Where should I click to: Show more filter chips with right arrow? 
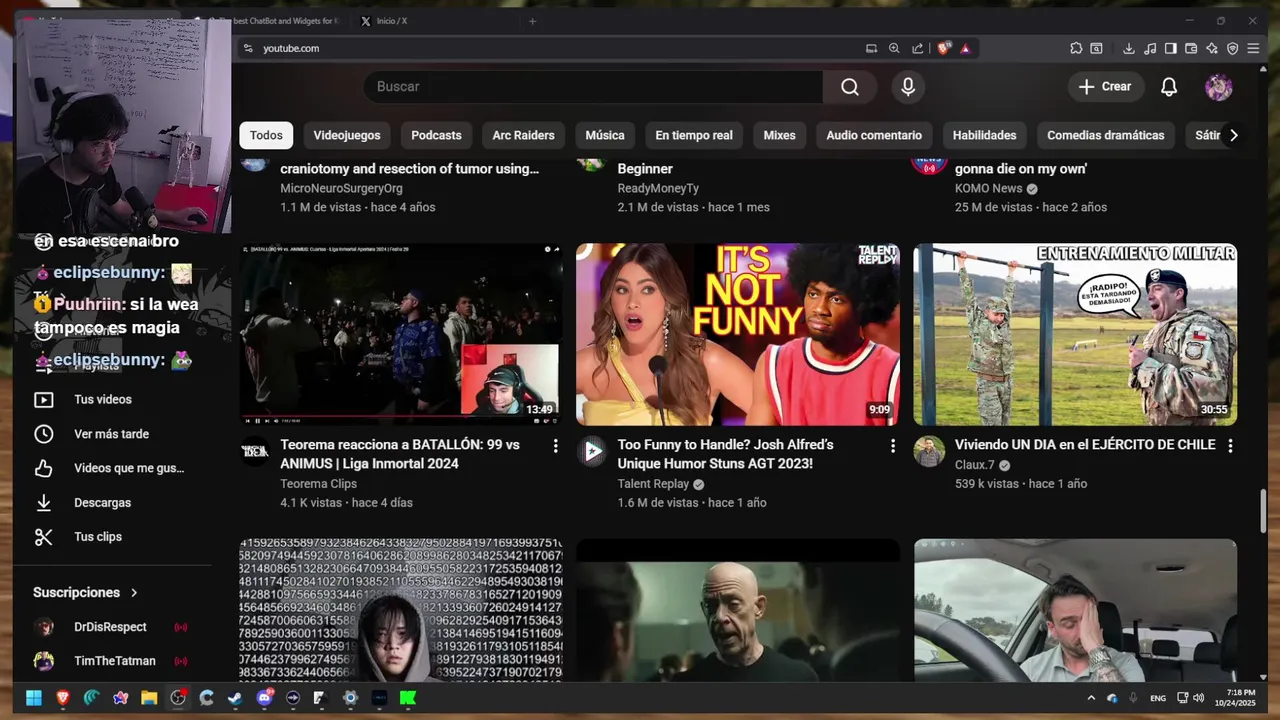click(1233, 135)
